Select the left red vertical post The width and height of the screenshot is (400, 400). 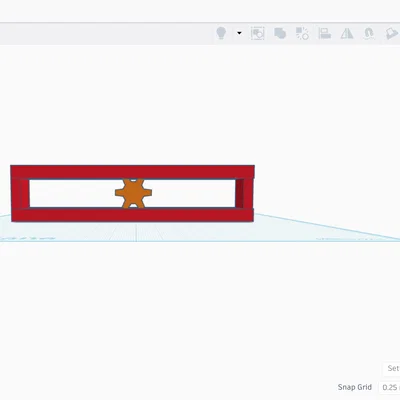pyautogui.click(x=20, y=194)
